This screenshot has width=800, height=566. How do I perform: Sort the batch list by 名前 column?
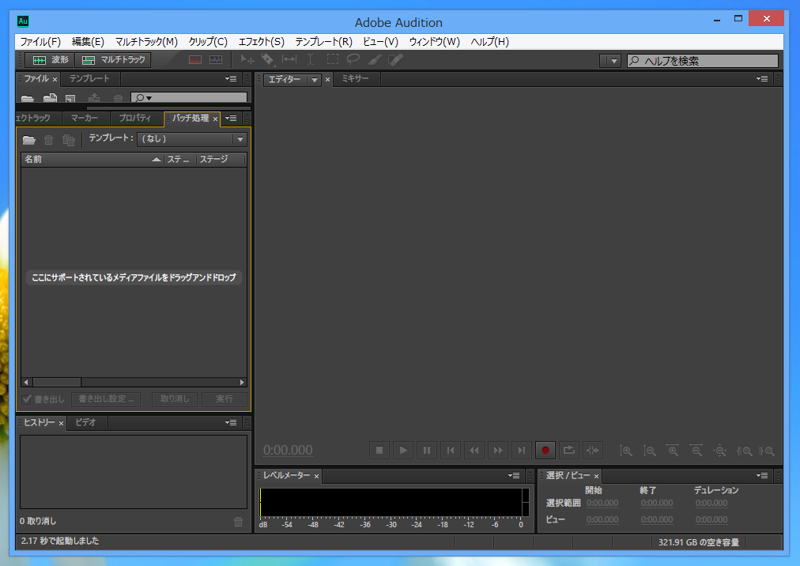pos(92,160)
